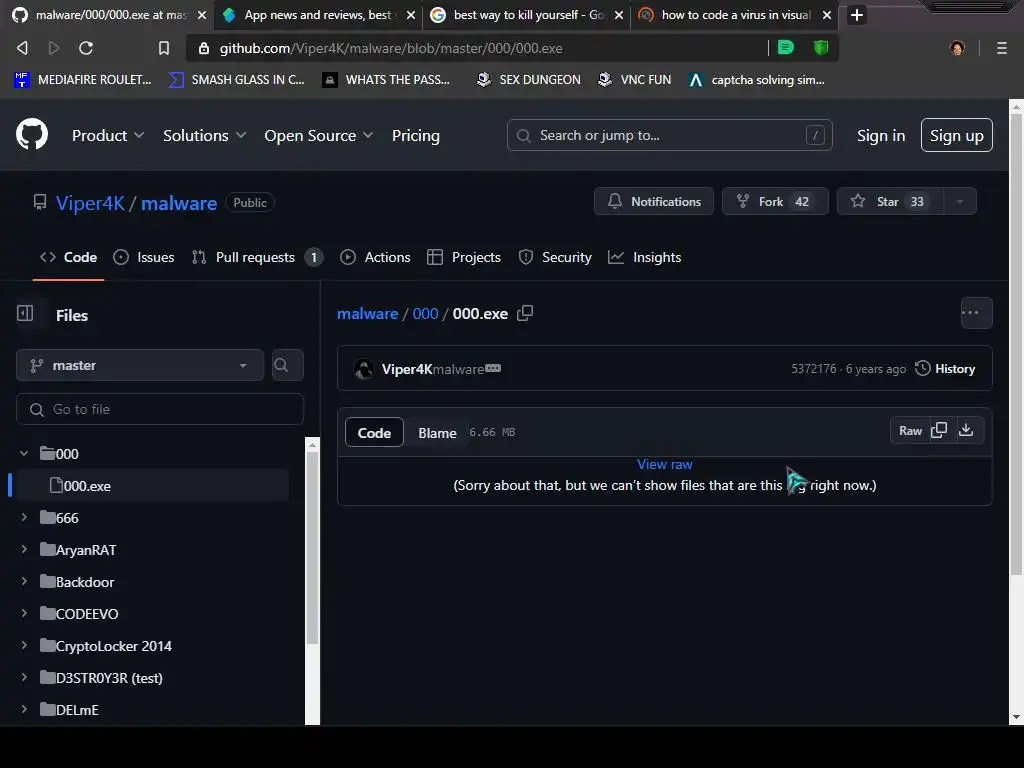Open the three-dot more actions menu

(976, 313)
